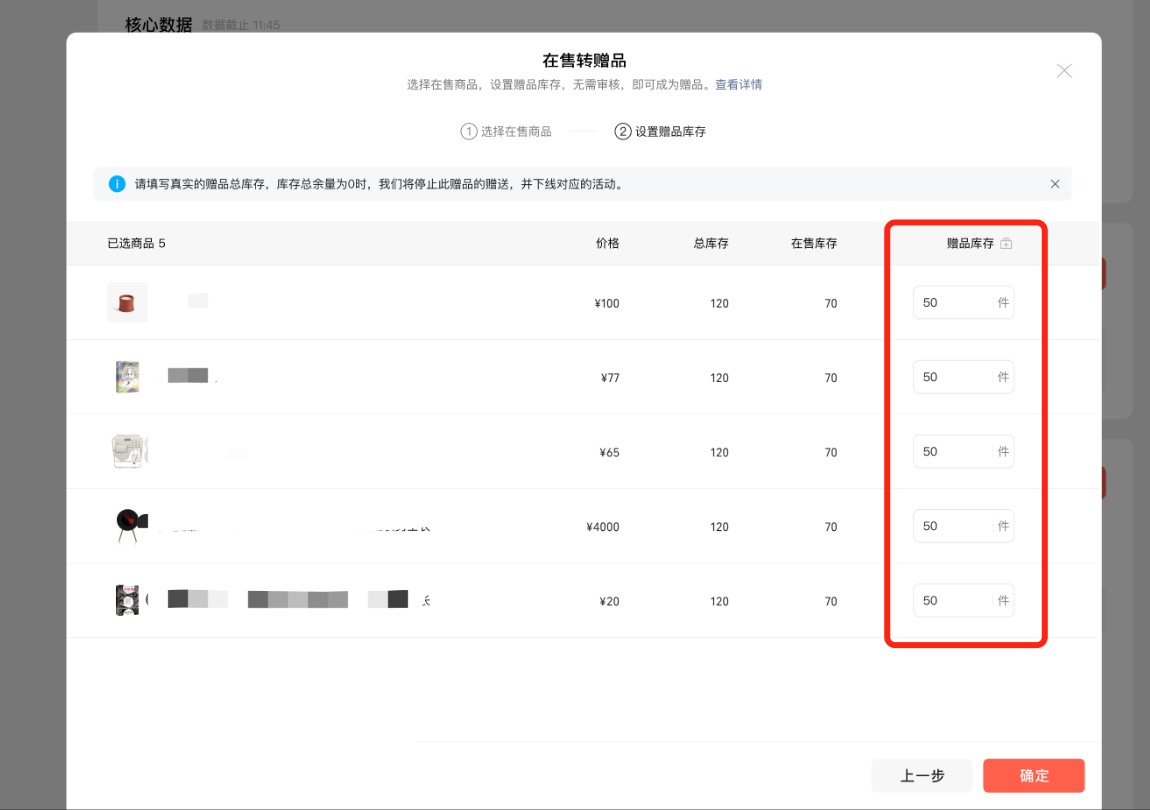Confirm with the red 确定 button
Image resolution: width=1150 pixels, height=810 pixels.
coord(1033,776)
